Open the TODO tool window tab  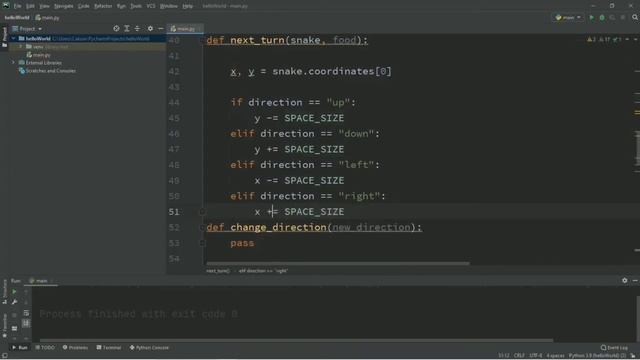(45, 348)
